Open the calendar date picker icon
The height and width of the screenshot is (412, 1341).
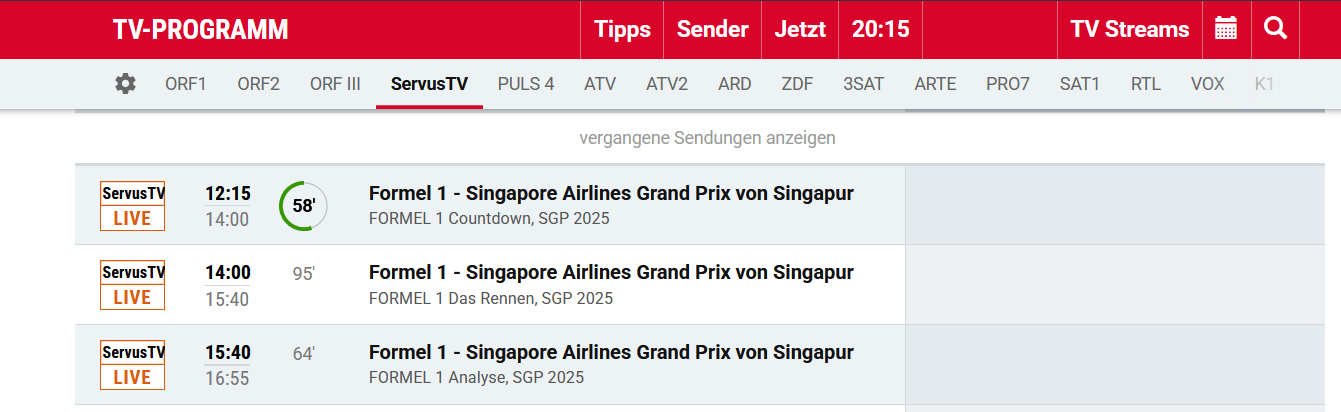pyautogui.click(x=1225, y=29)
